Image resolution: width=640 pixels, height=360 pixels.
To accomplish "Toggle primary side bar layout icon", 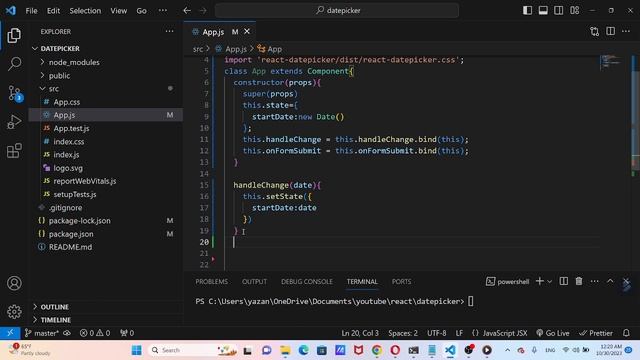I will point(527,11).
